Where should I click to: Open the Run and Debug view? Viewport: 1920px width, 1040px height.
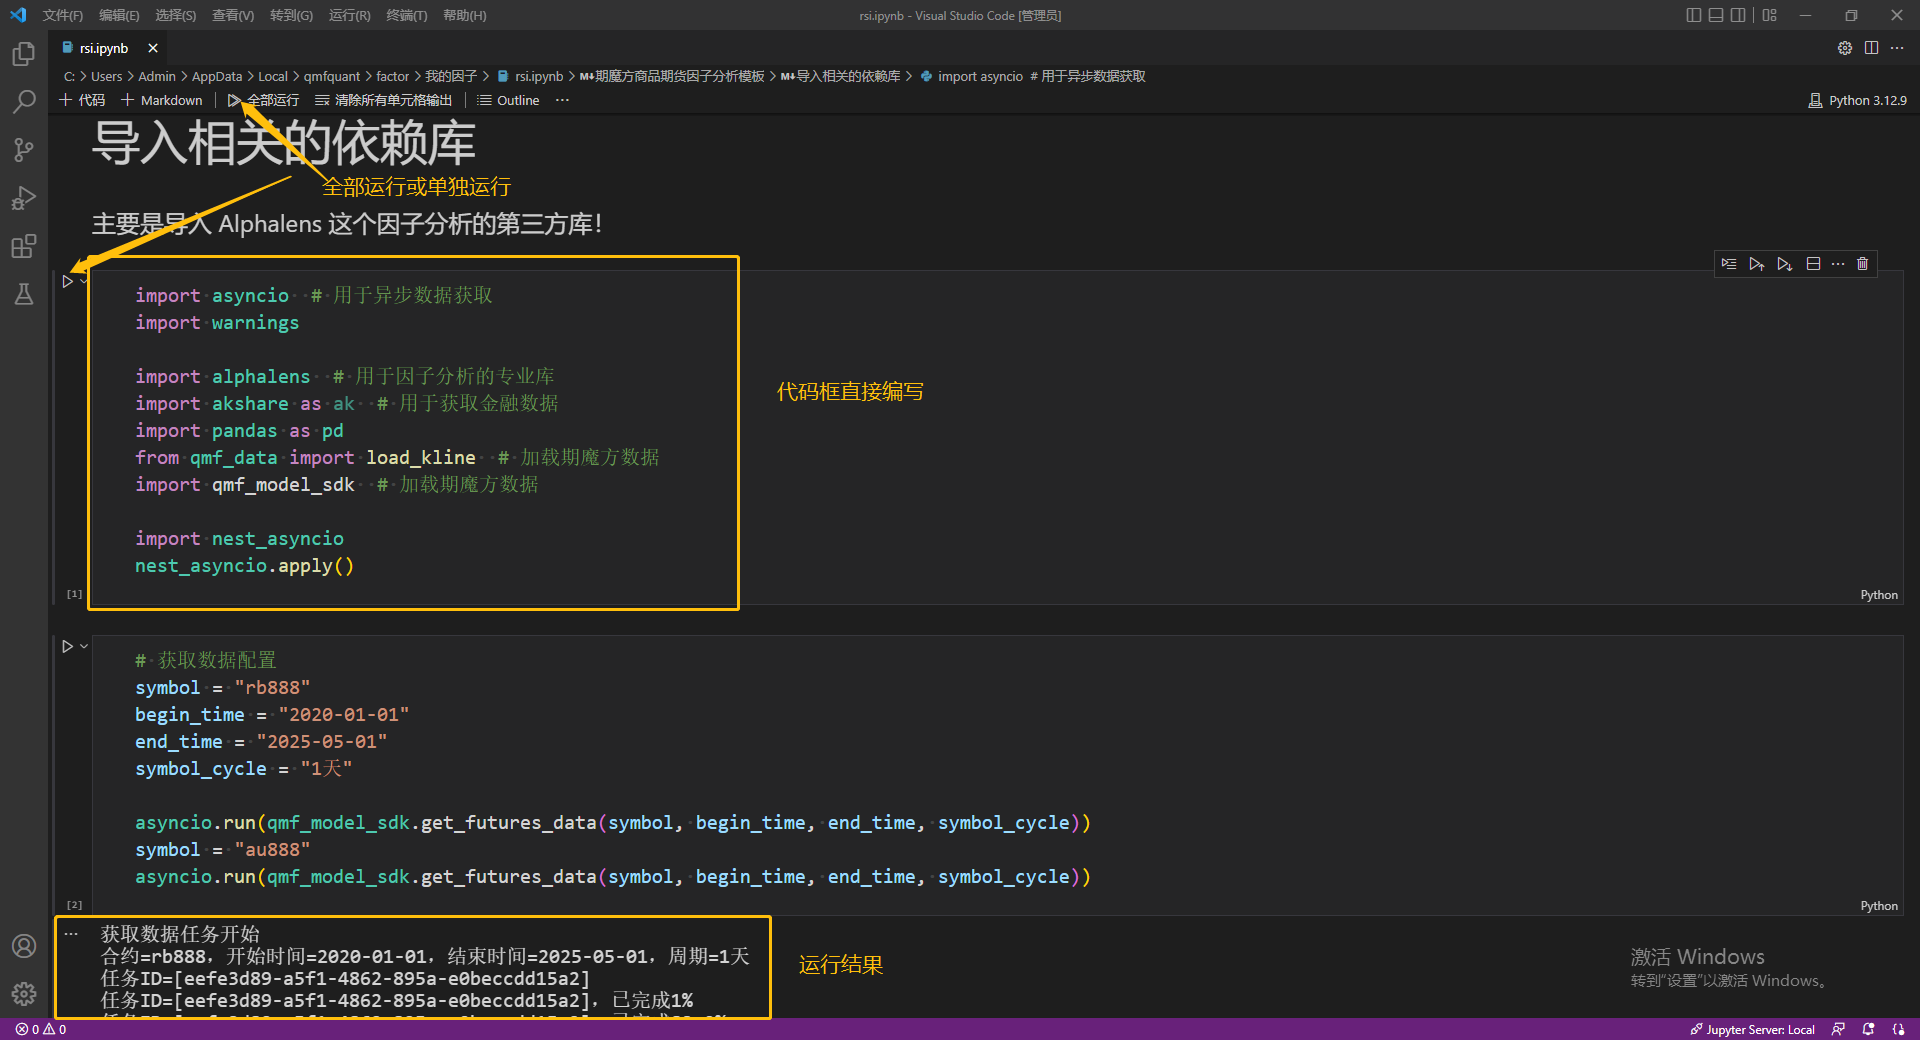tap(24, 198)
